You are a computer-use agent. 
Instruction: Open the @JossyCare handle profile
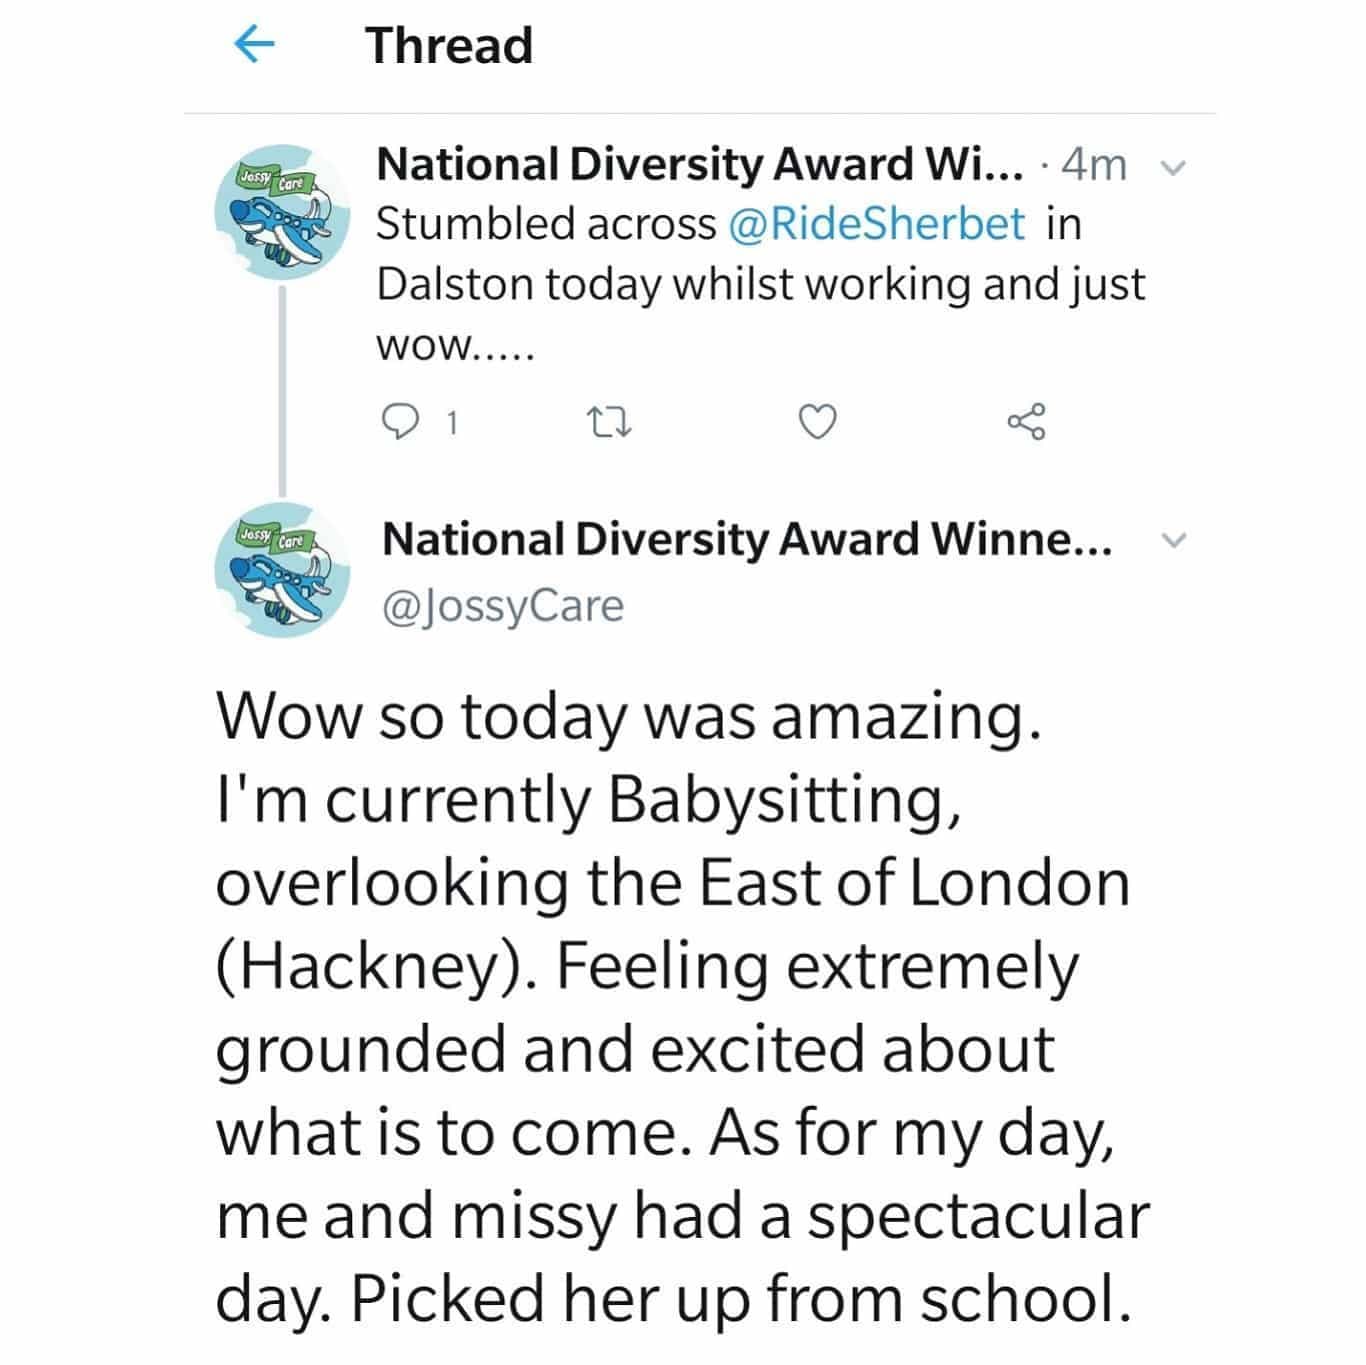tap(503, 606)
